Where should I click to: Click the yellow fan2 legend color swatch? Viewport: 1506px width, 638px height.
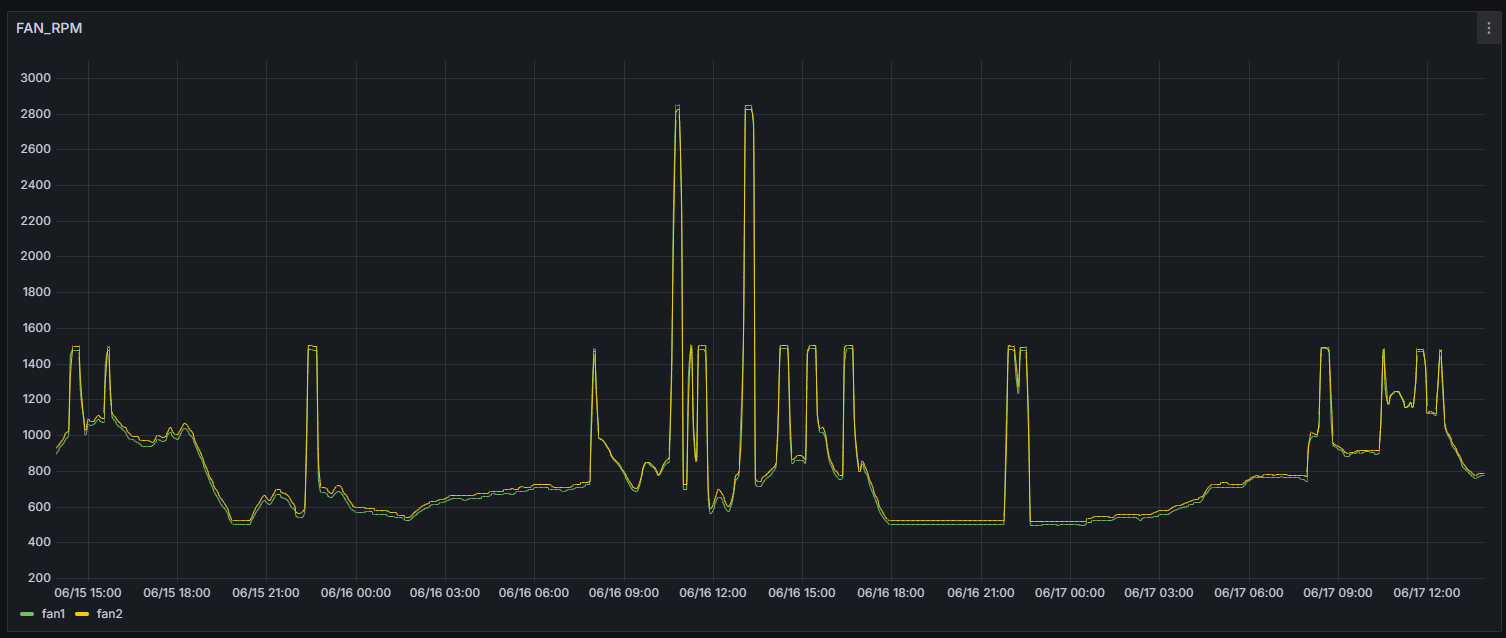(x=84, y=613)
